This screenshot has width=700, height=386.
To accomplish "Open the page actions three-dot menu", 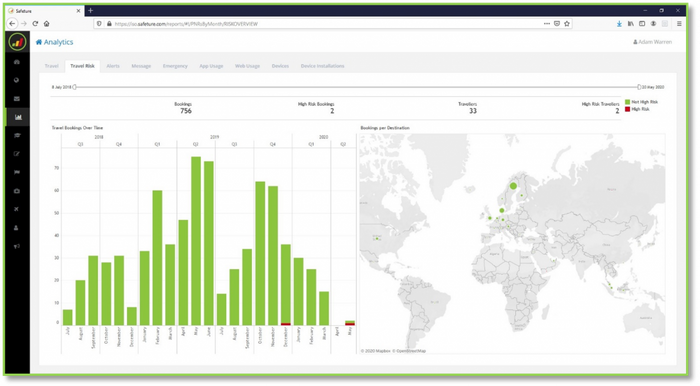I will pos(547,24).
